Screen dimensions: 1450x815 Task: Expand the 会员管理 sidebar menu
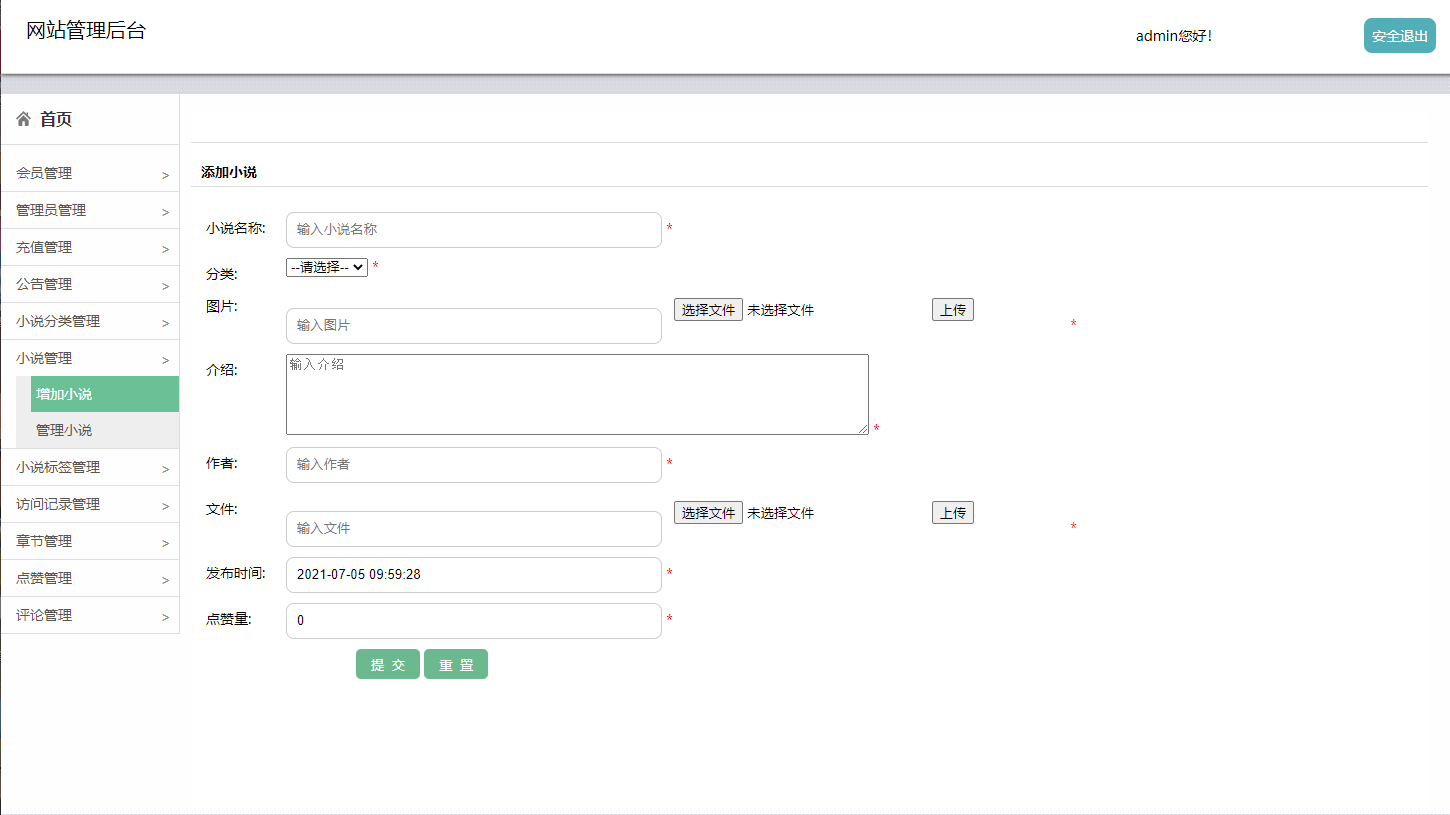[x=90, y=173]
